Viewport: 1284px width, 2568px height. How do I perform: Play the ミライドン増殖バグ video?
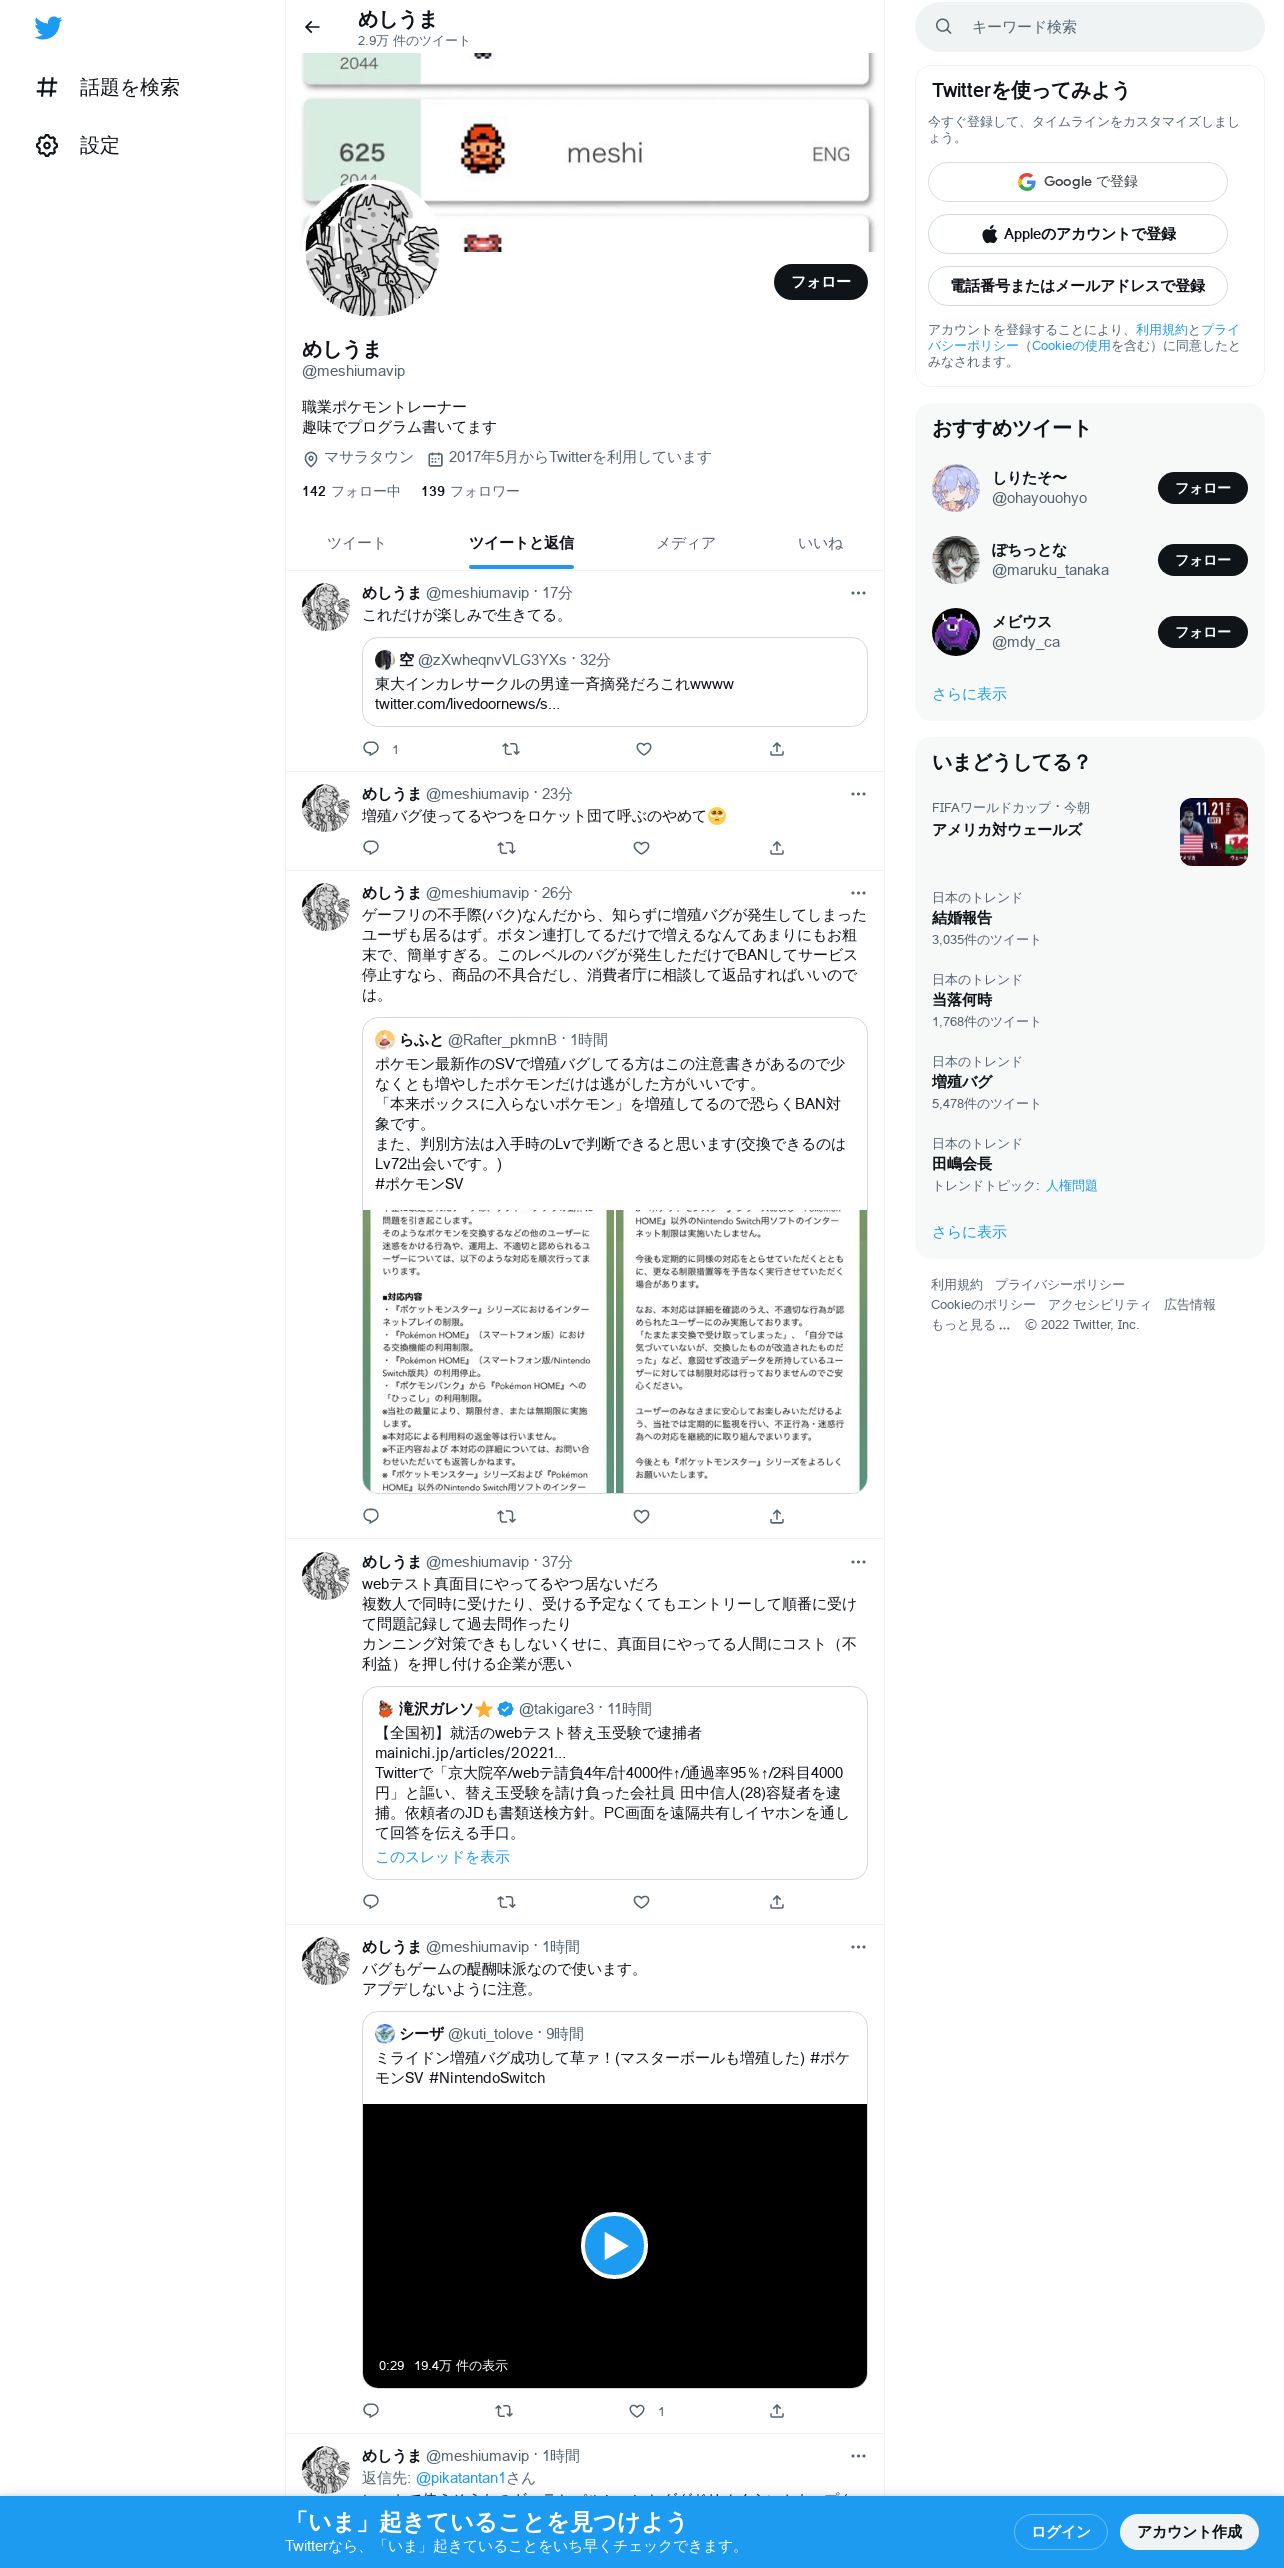[x=614, y=2246]
